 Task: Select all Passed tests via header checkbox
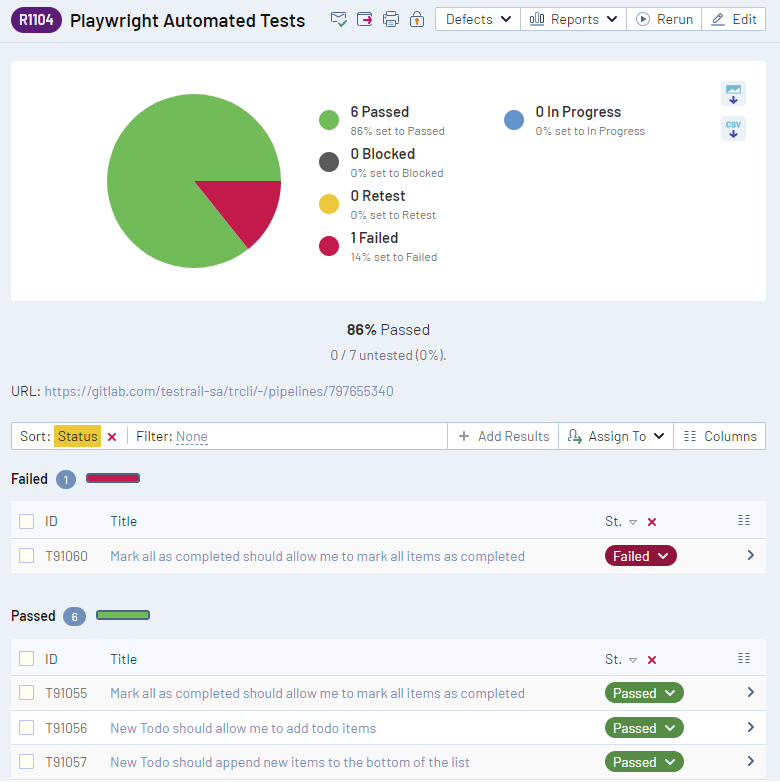27,659
